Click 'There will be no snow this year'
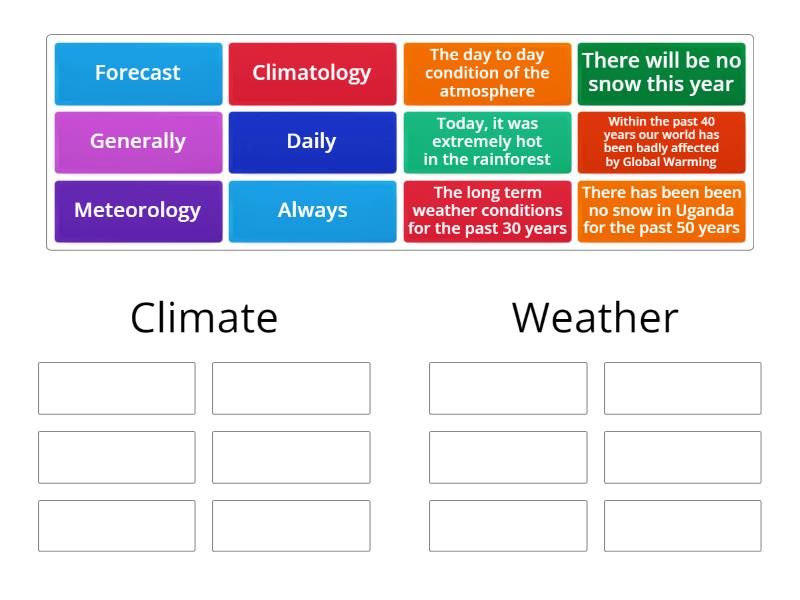Screen dimensions: 800x600 coord(662,72)
